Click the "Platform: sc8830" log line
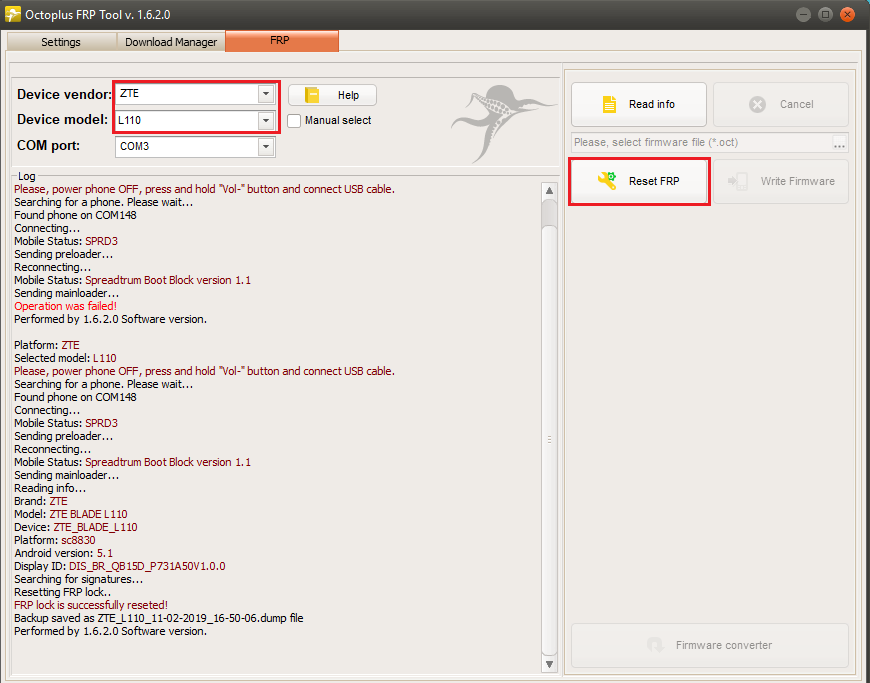 click(x=55, y=540)
